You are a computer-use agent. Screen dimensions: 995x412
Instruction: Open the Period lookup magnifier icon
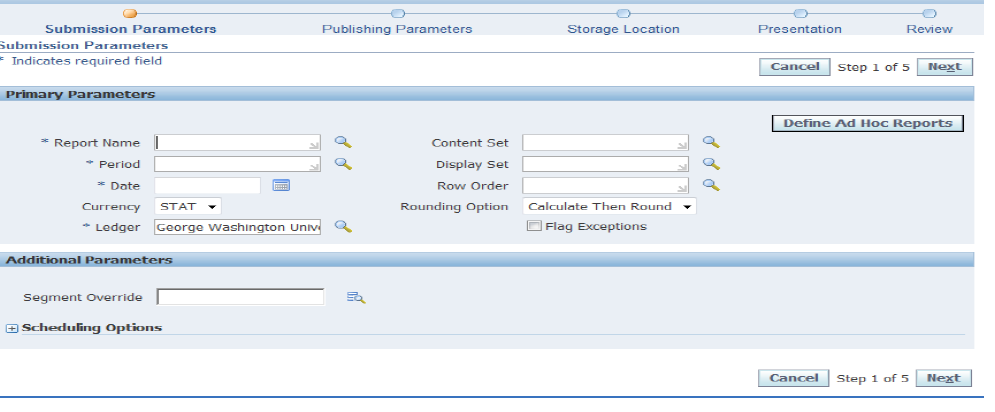click(x=342, y=164)
